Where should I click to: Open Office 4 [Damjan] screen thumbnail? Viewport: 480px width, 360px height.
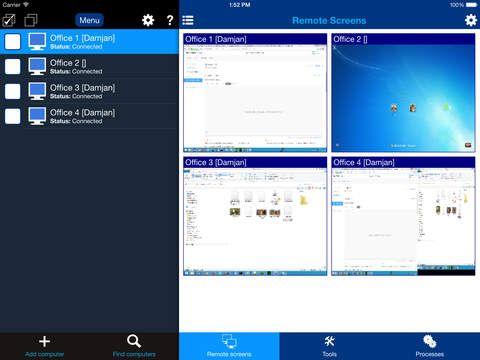click(x=403, y=216)
